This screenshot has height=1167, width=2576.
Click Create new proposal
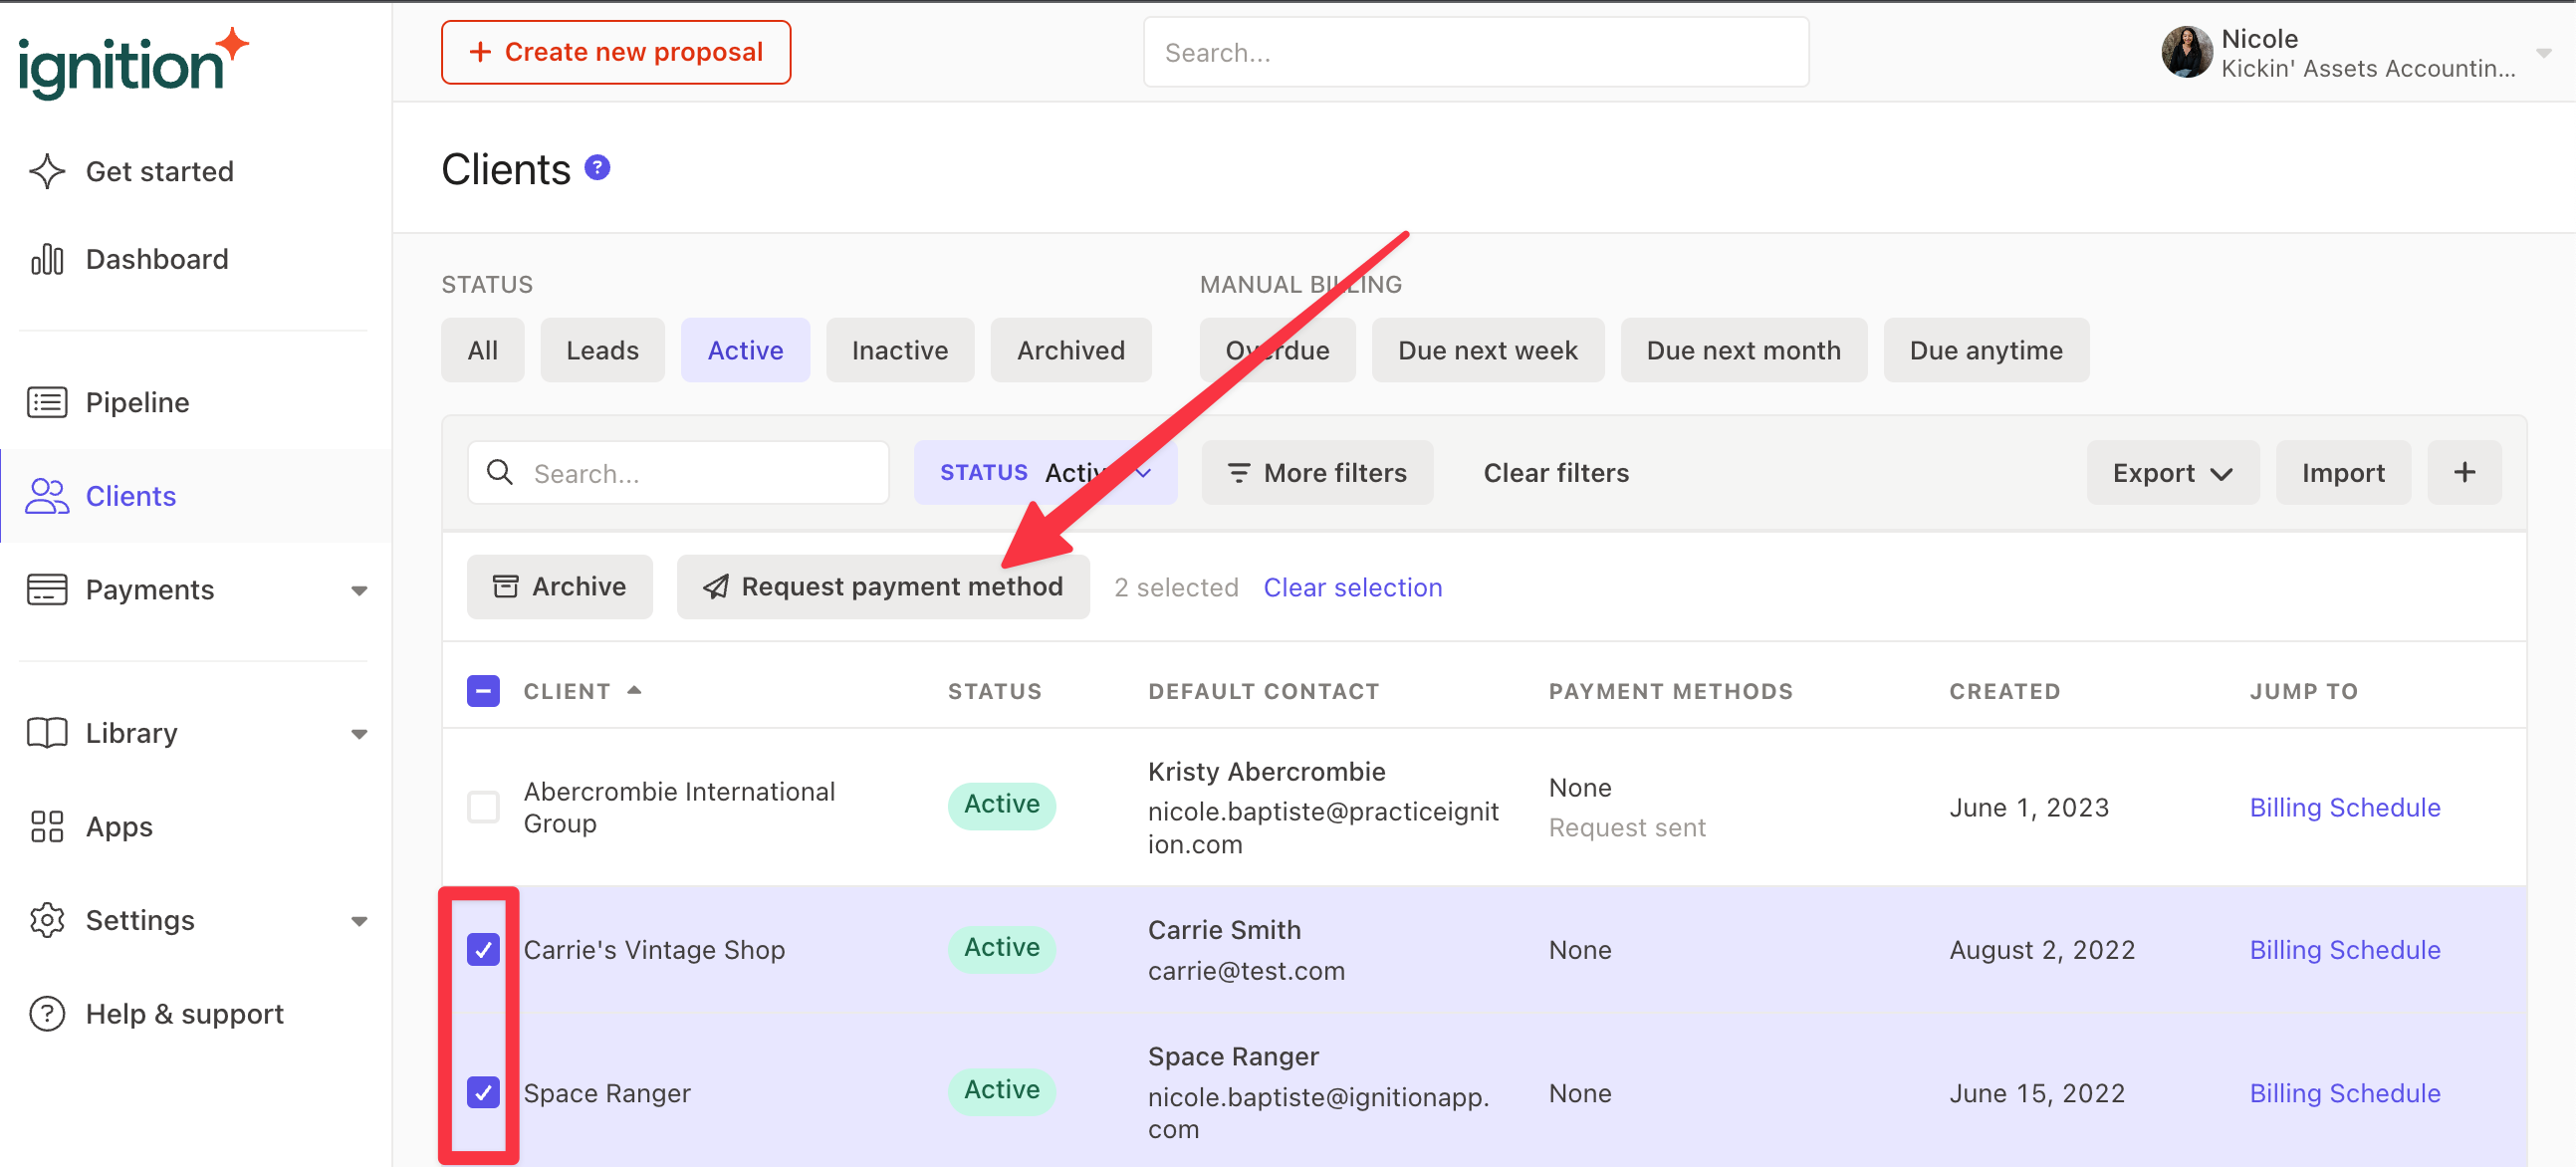pyautogui.click(x=616, y=52)
